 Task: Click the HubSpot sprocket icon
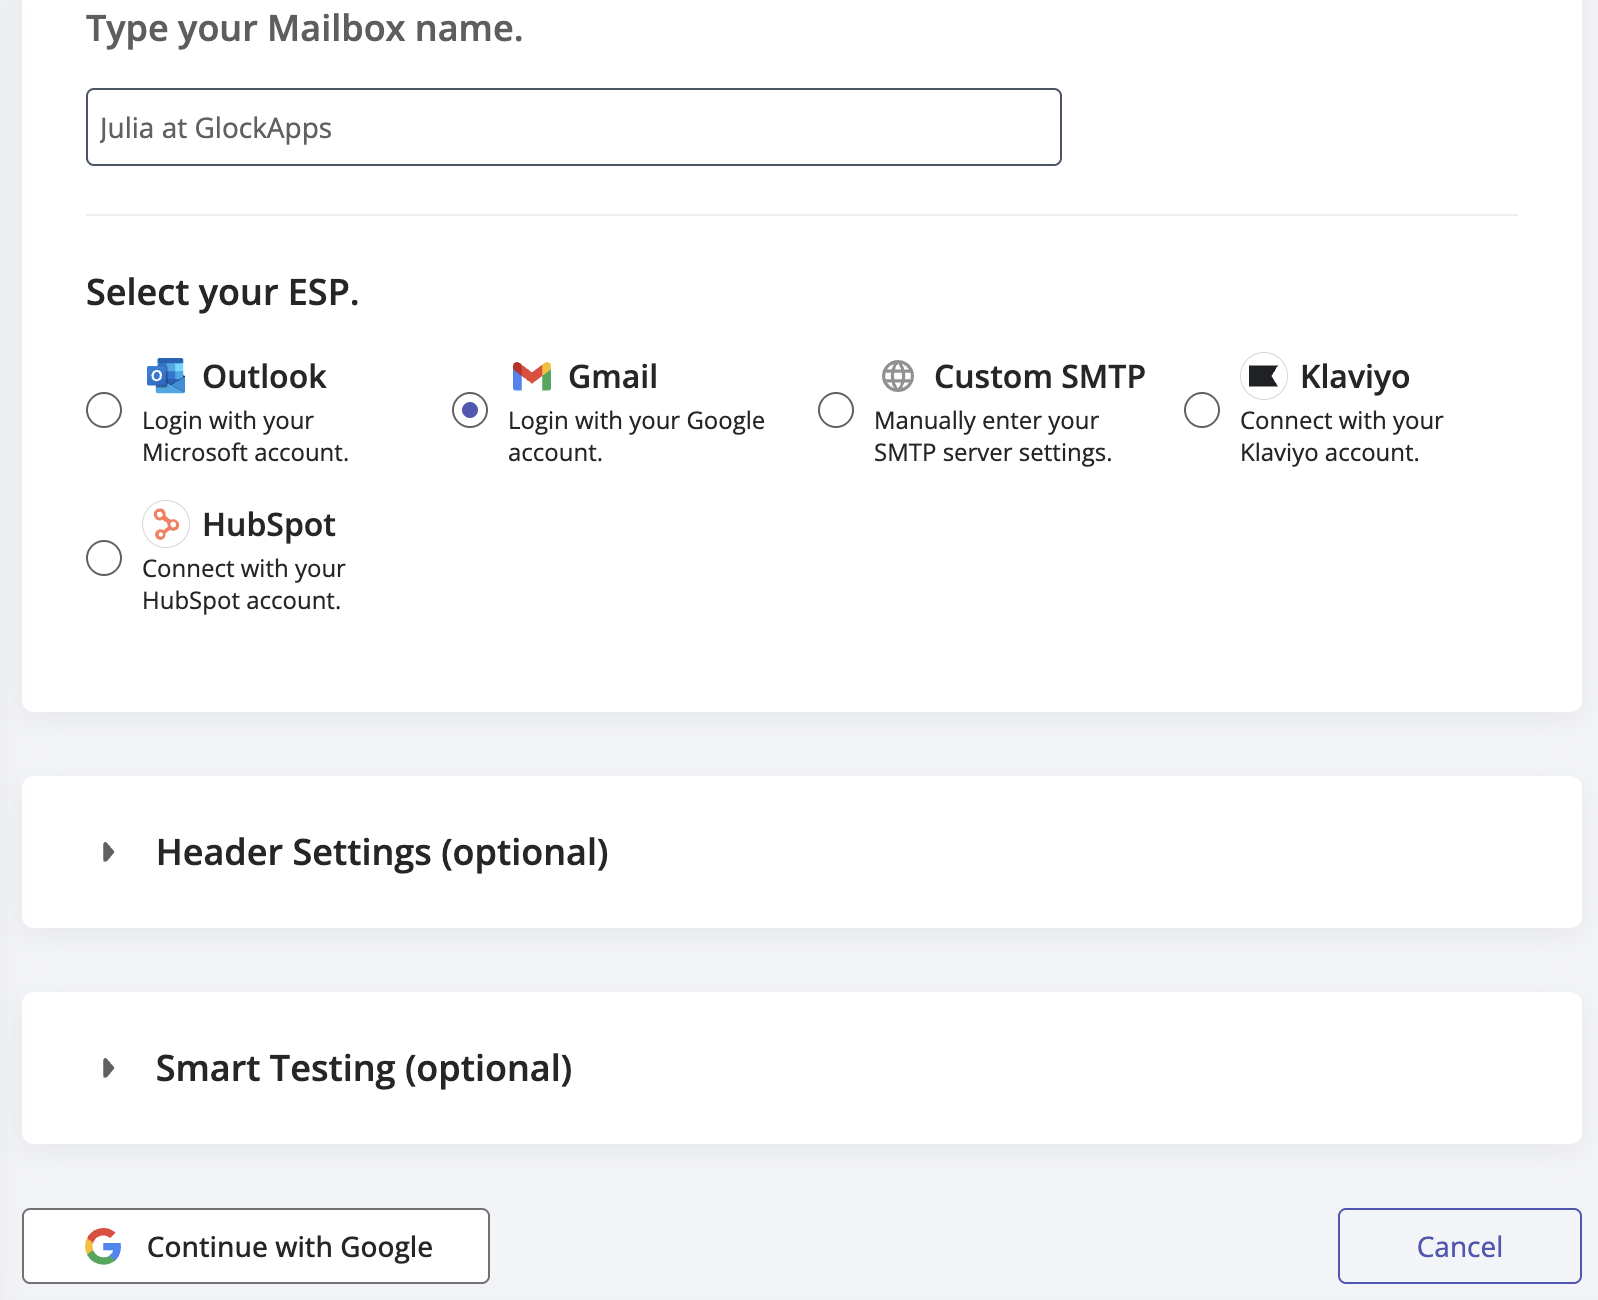tap(166, 524)
